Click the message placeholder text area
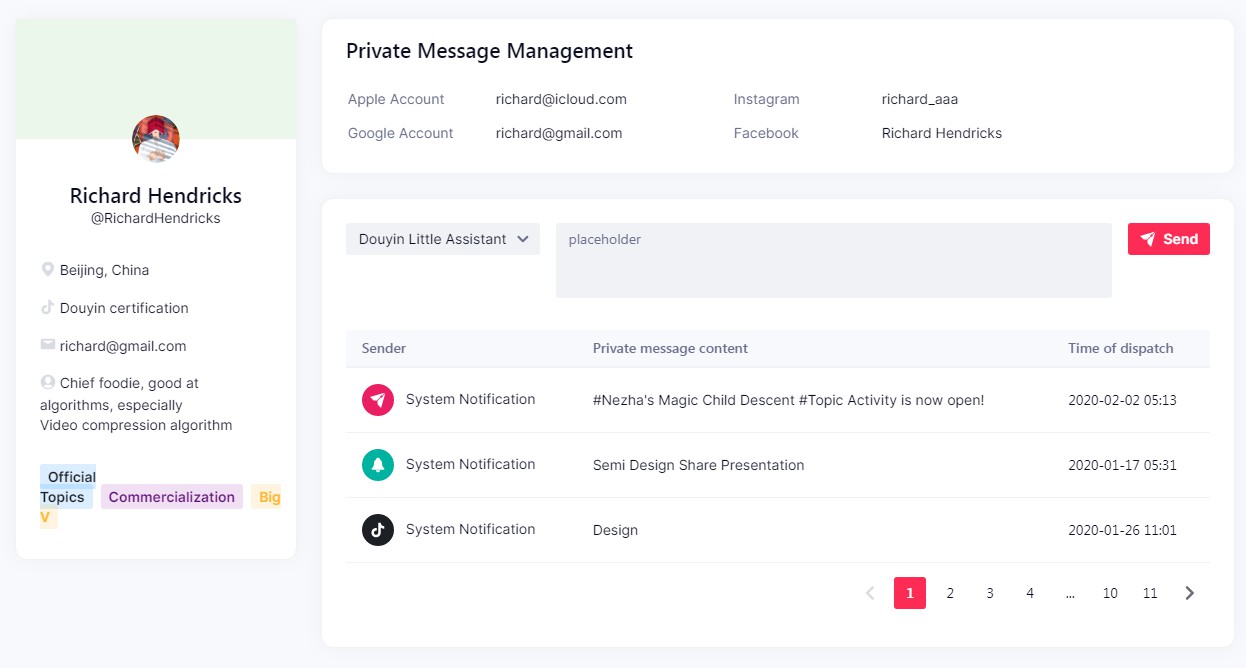The image size is (1246, 668). click(833, 260)
